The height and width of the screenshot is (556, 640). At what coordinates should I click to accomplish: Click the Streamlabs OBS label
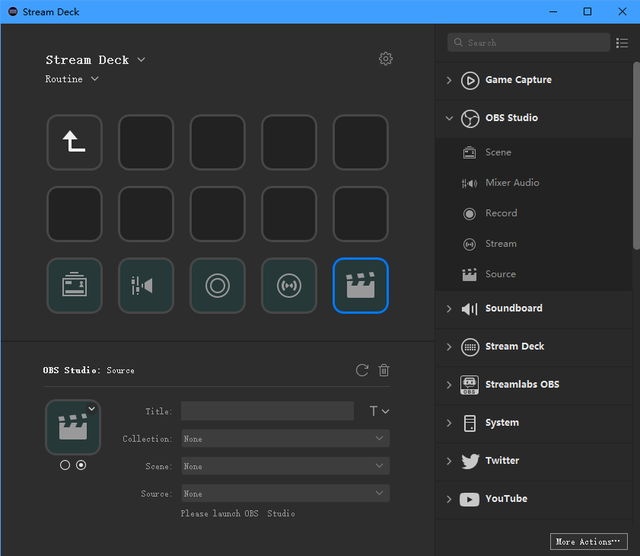pyautogui.click(x=522, y=385)
